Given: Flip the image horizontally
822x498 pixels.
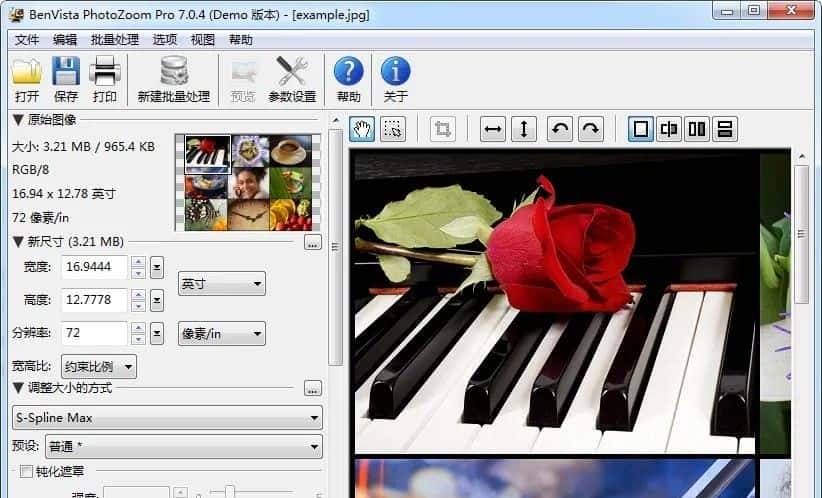Looking at the screenshot, I should (493, 129).
